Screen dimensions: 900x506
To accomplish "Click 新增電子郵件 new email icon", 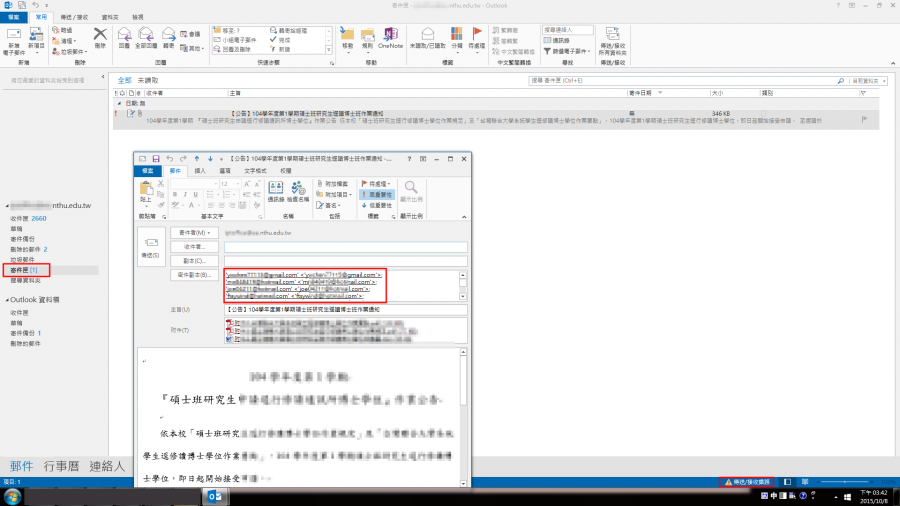I will [x=14, y=38].
